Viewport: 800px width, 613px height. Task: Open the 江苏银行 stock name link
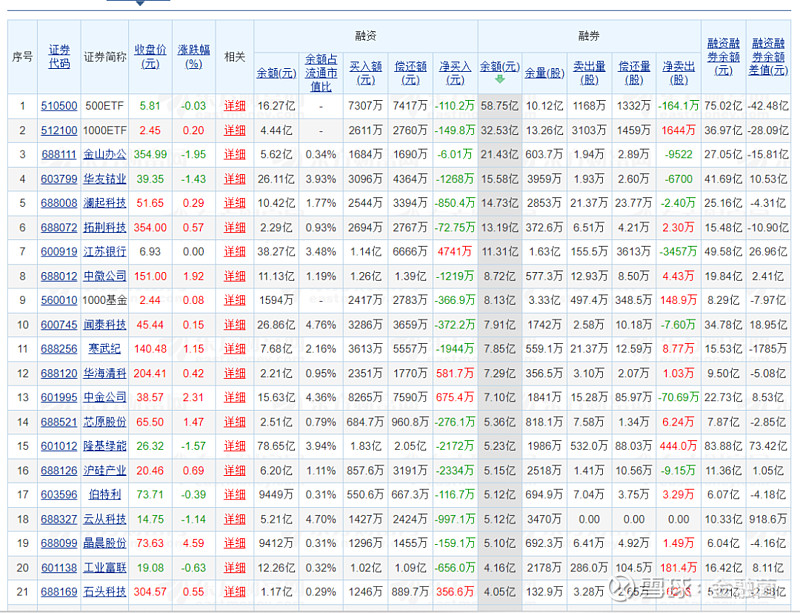[x=105, y=252]
